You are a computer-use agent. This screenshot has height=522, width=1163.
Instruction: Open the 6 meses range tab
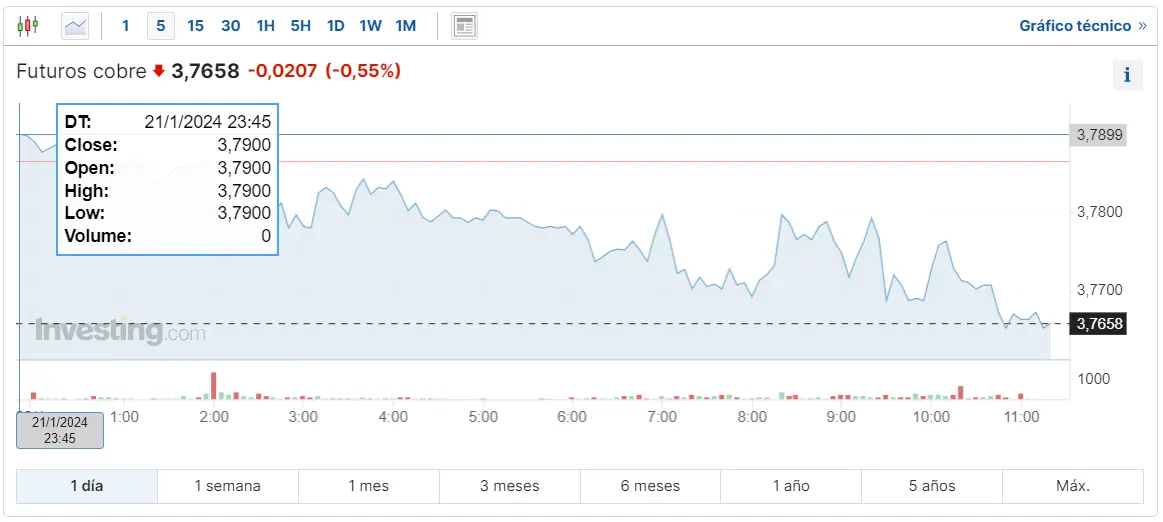[x=650, y=486]
